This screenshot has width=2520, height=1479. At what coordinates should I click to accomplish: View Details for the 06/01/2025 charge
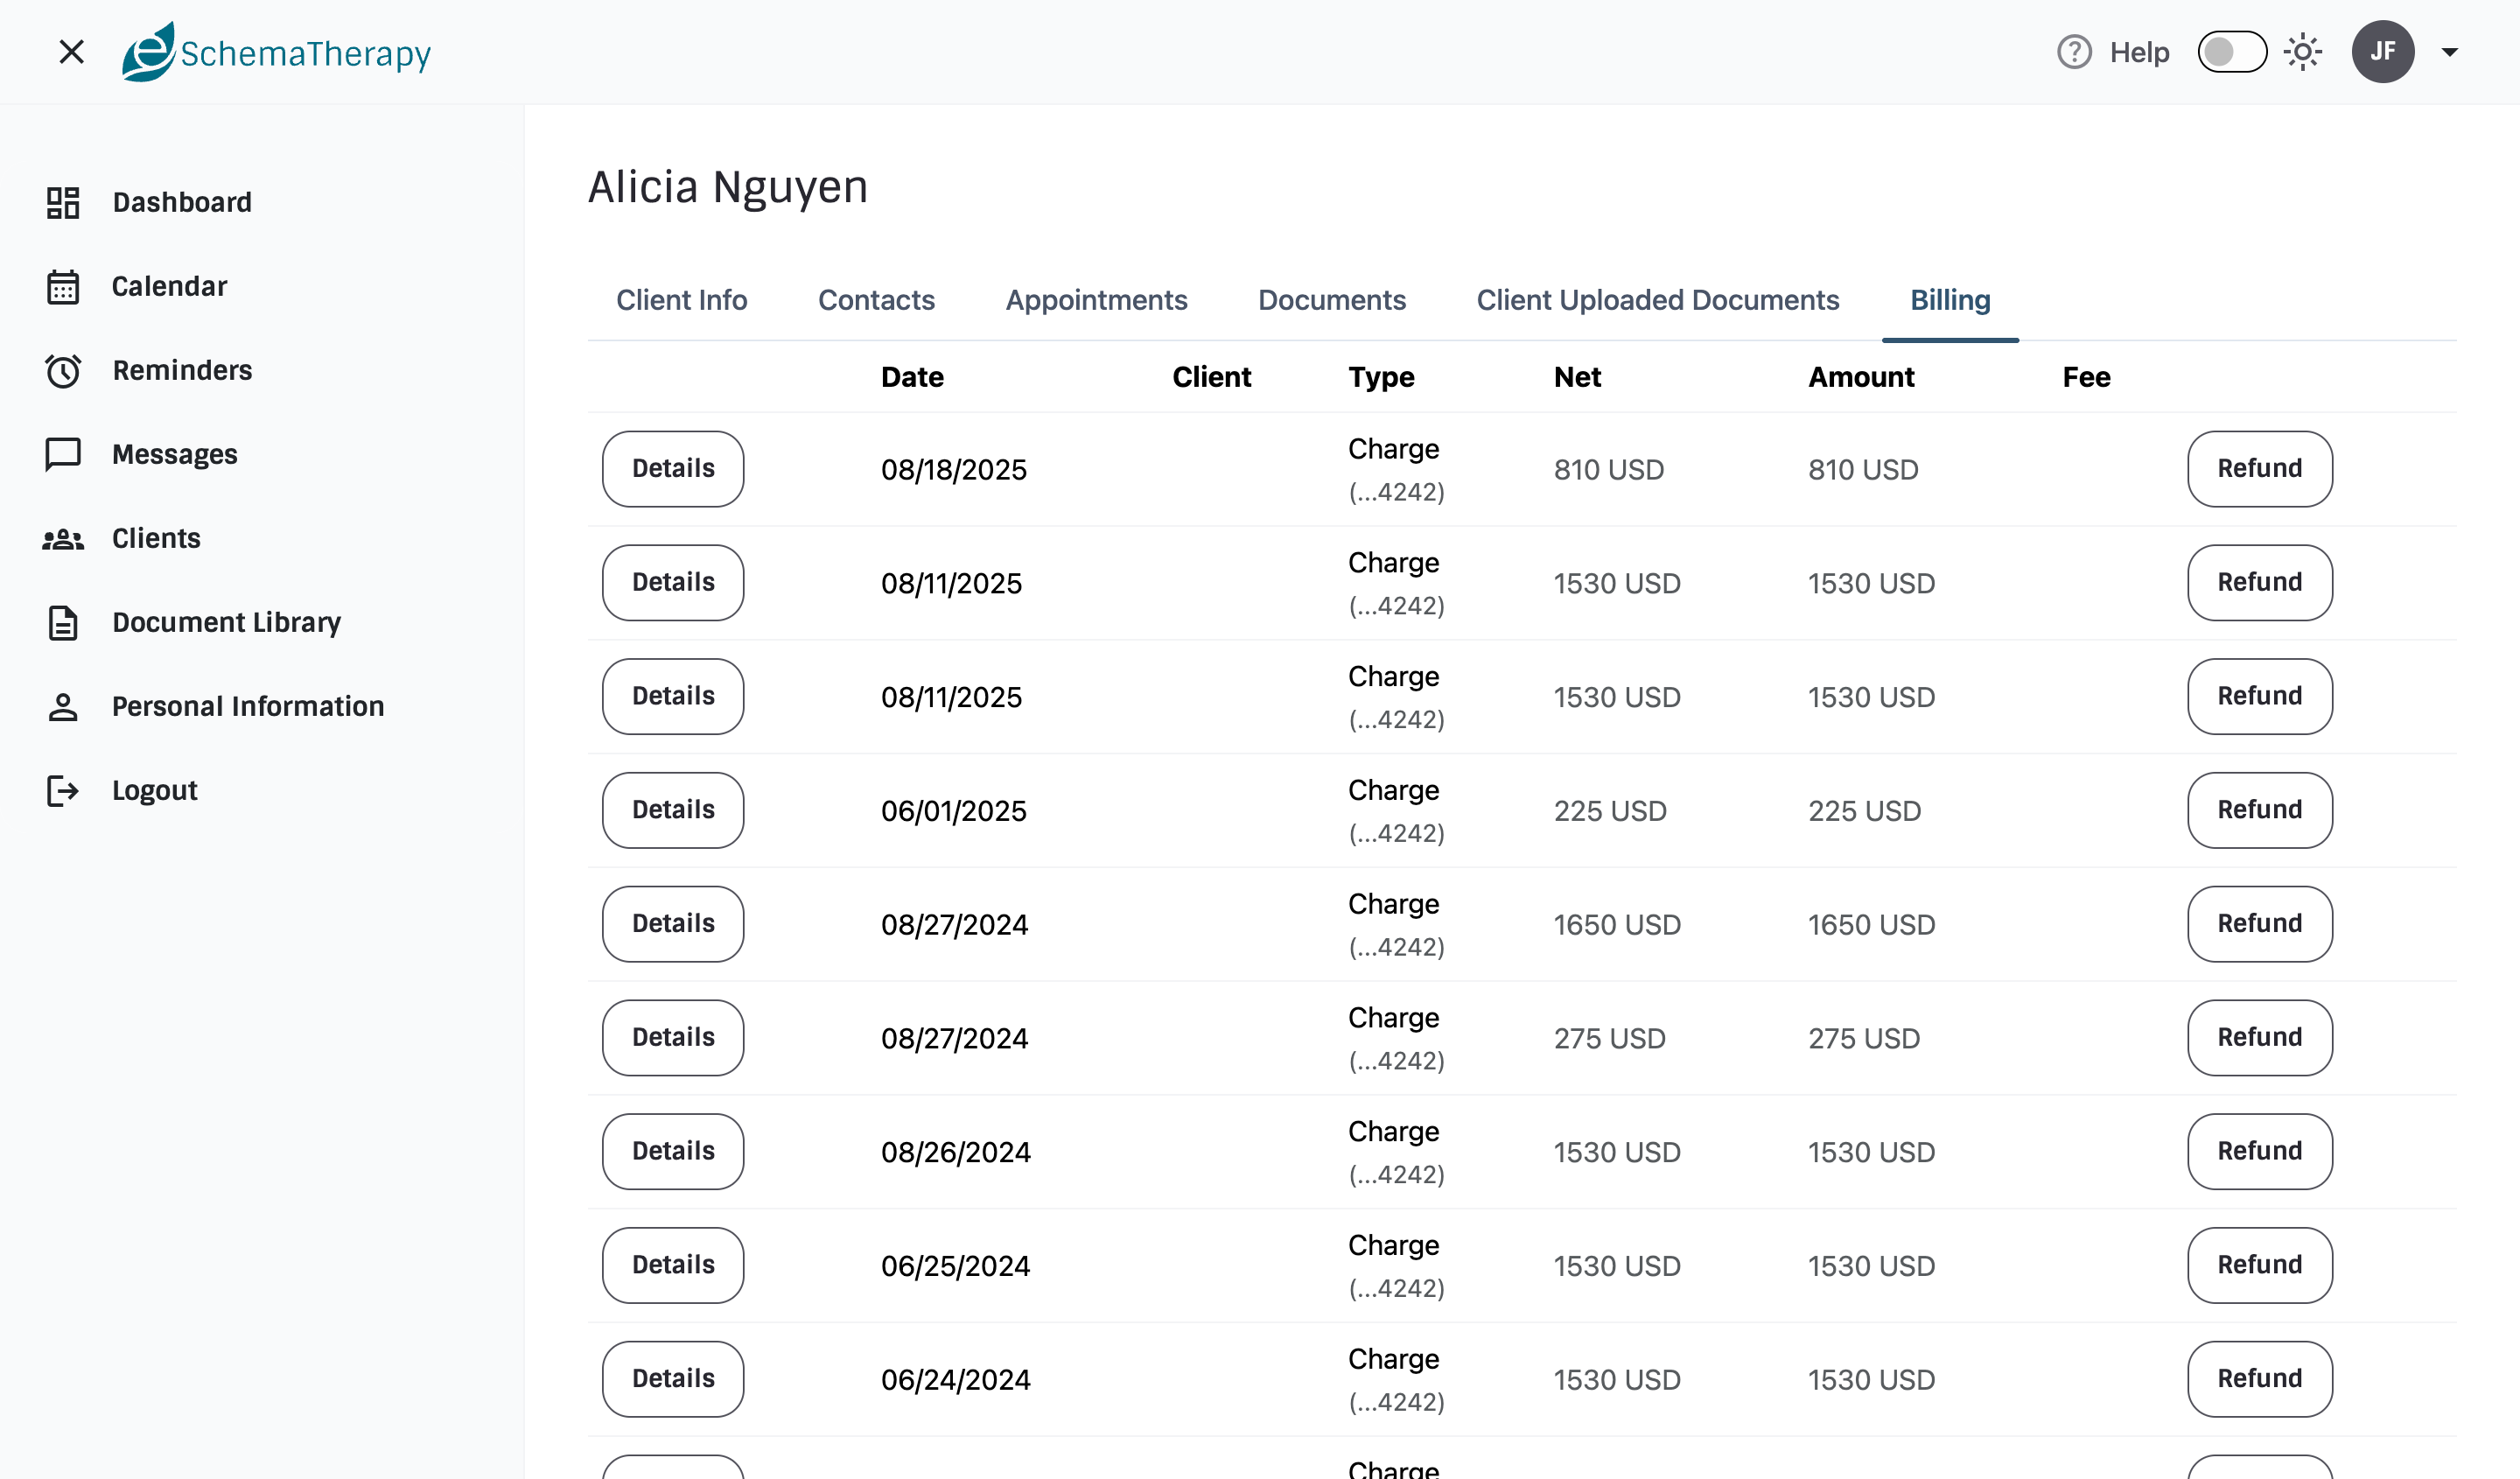point(673,810)
